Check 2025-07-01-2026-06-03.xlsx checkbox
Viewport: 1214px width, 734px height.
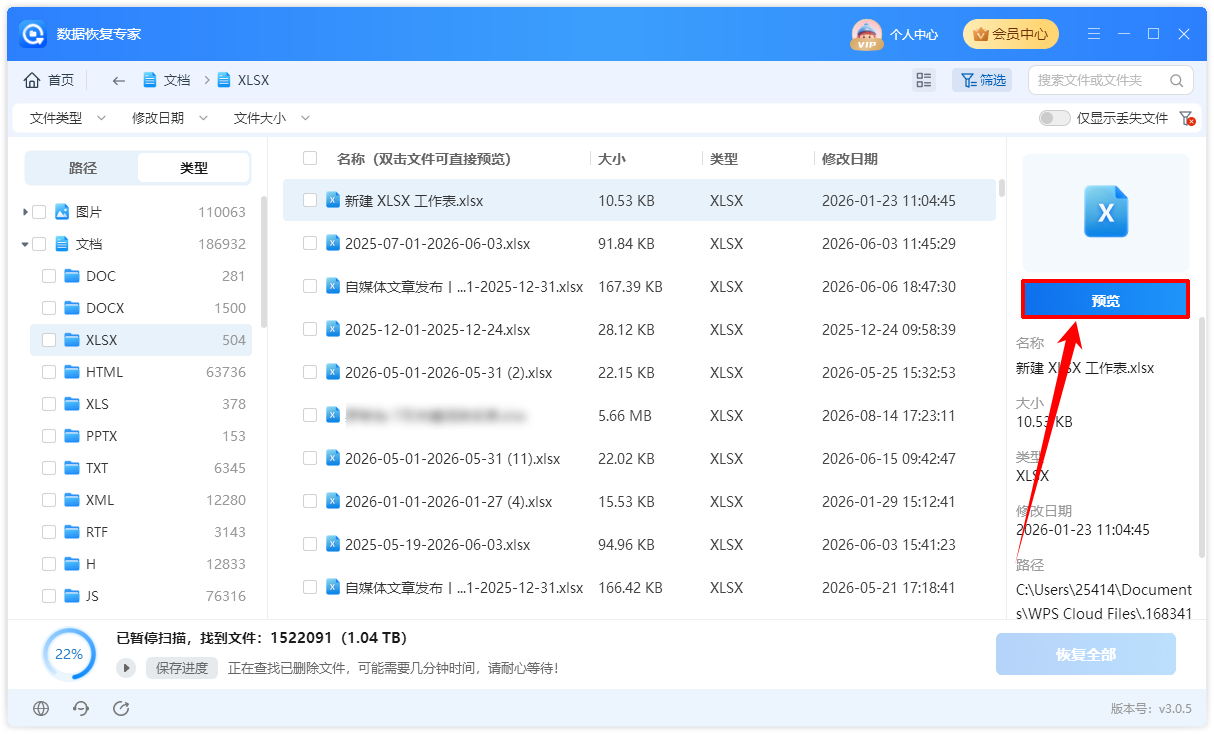(x=310, y=243)
